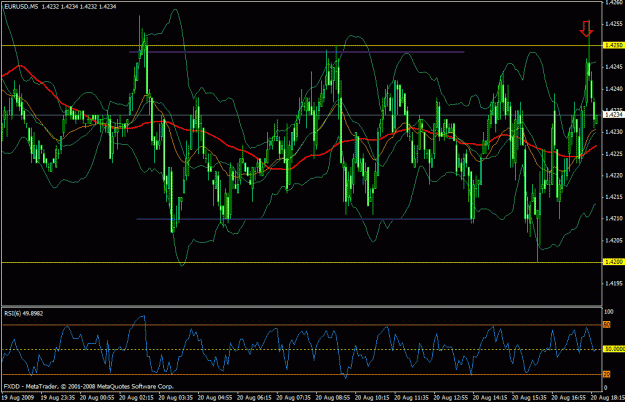The height and width of the screenshot is (402, 625).
Task: Click the 20 Aug 15:35 time label
Action: tap(529, 397)
